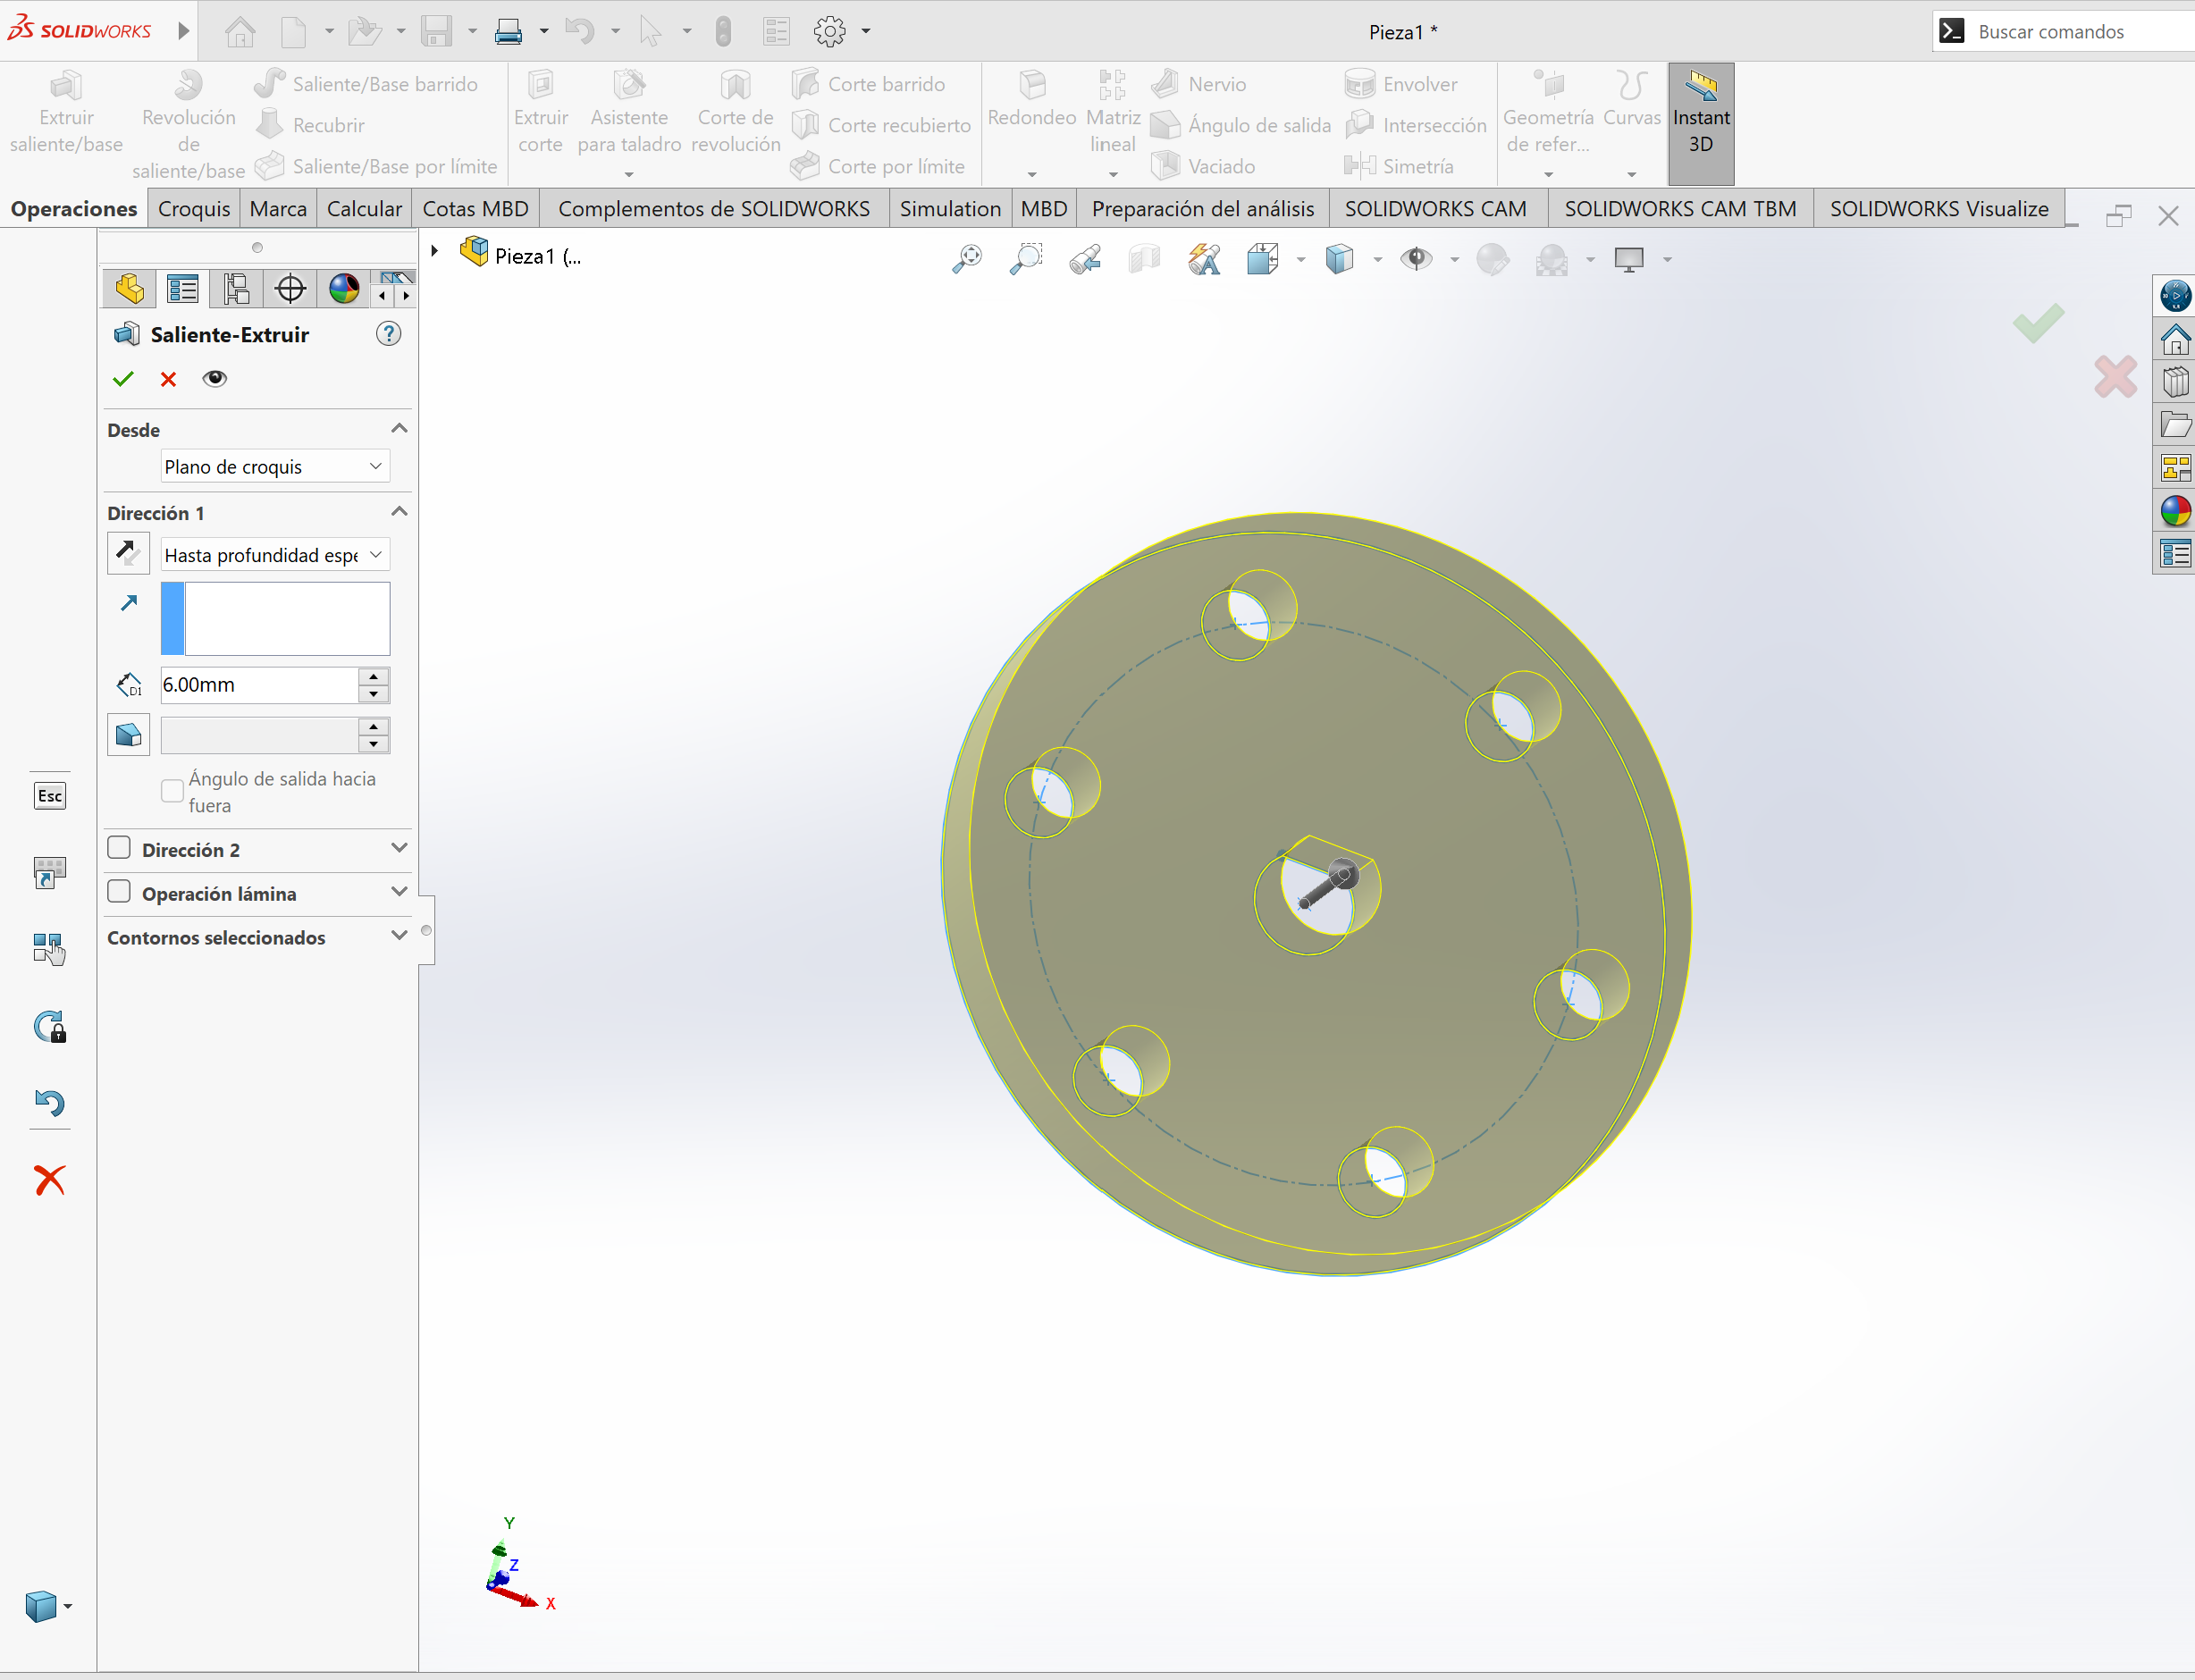
Task: Click the Zoom to area icon
Action: pos(1026,259)
